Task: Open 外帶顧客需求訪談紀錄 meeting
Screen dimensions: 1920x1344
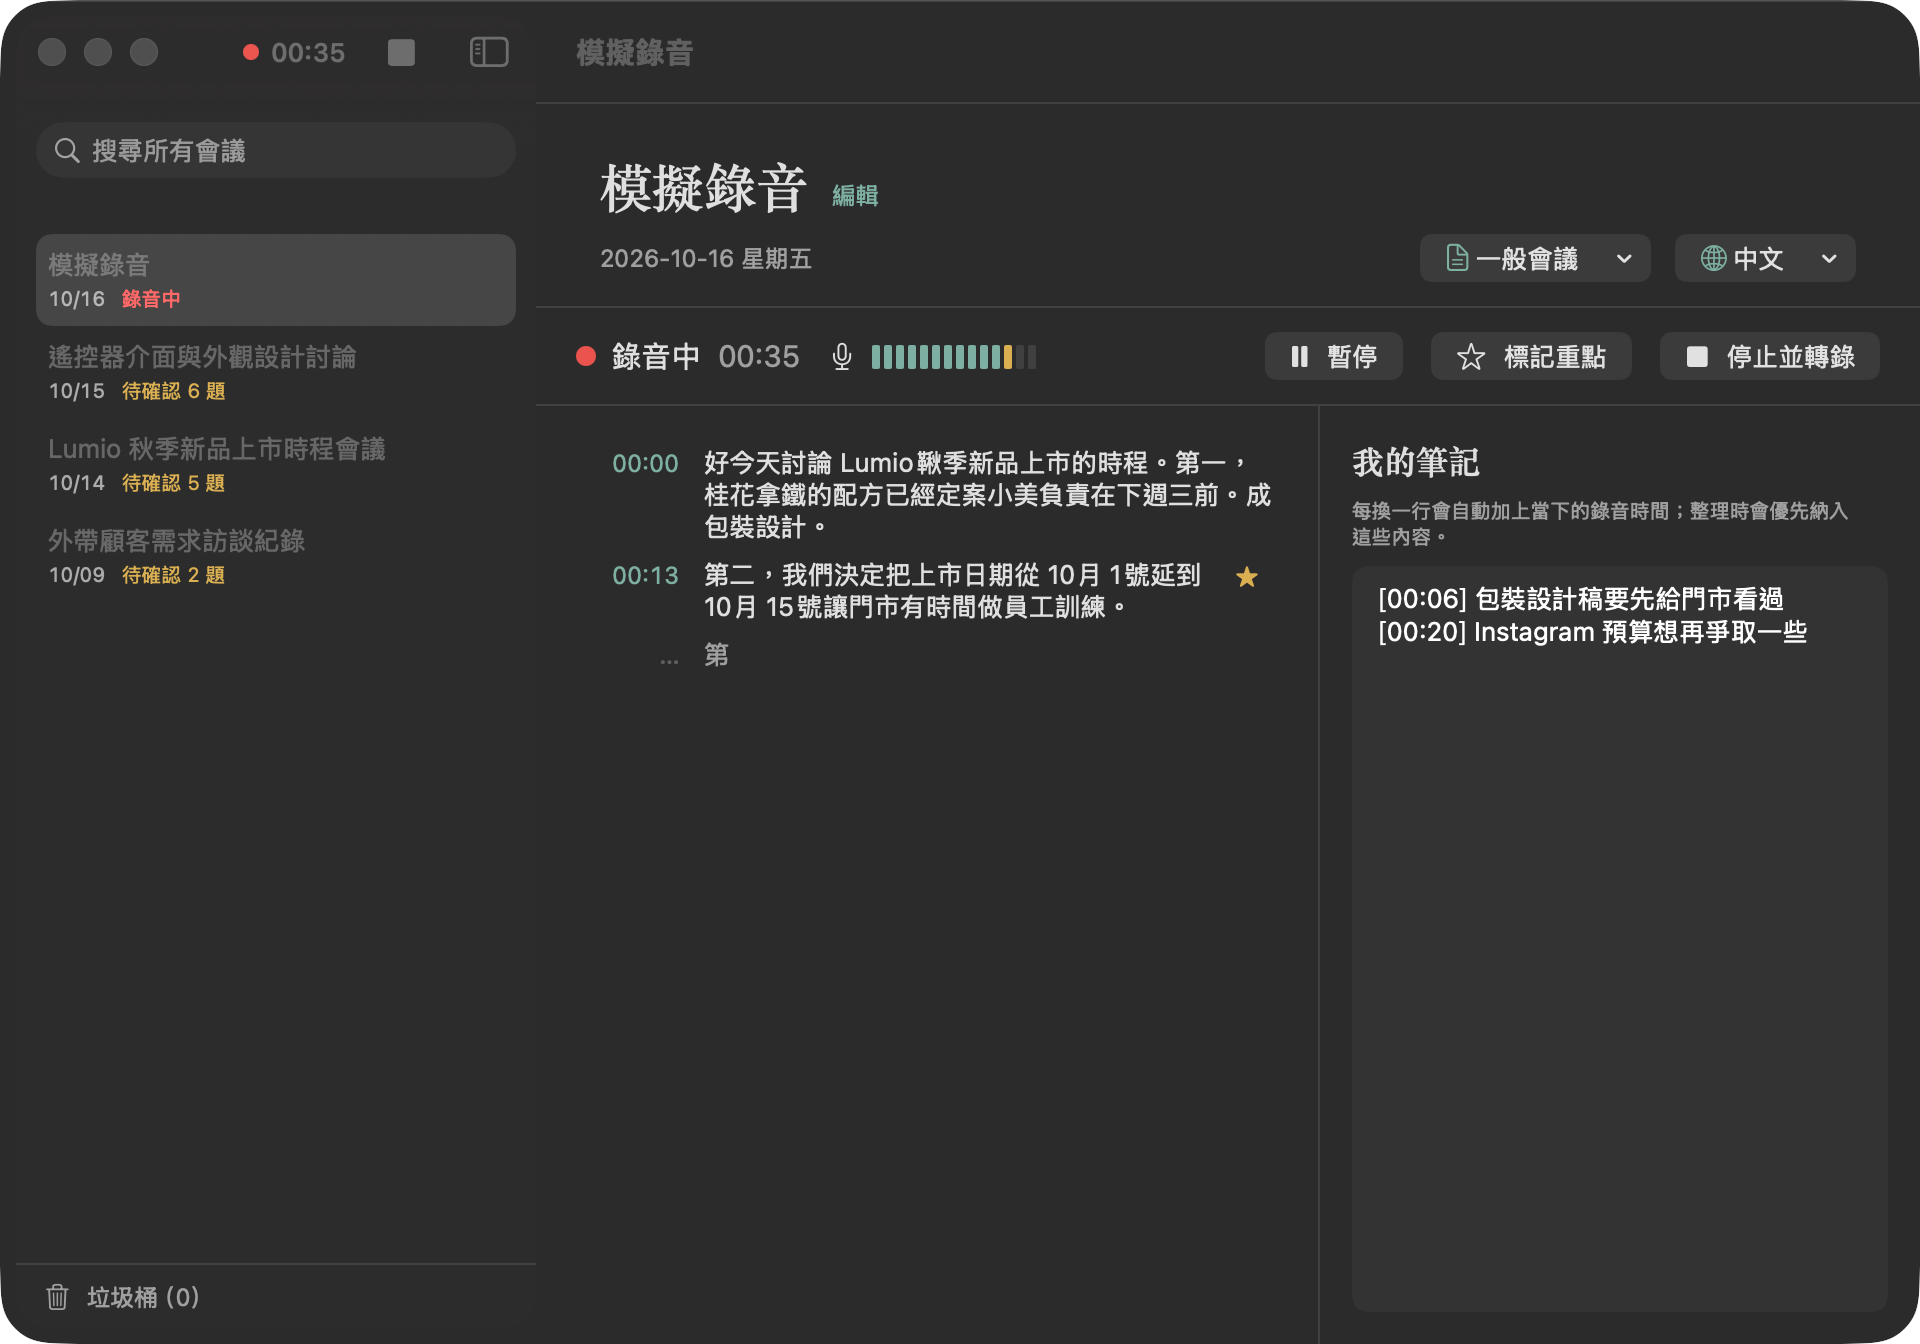Action: [x=276, y=556]
